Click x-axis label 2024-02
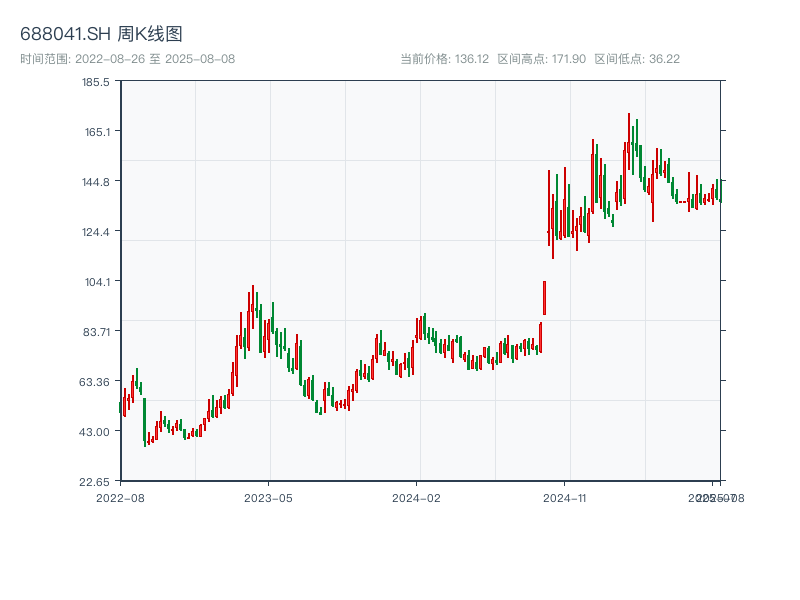800x600 pixels. tap(416, 498)
